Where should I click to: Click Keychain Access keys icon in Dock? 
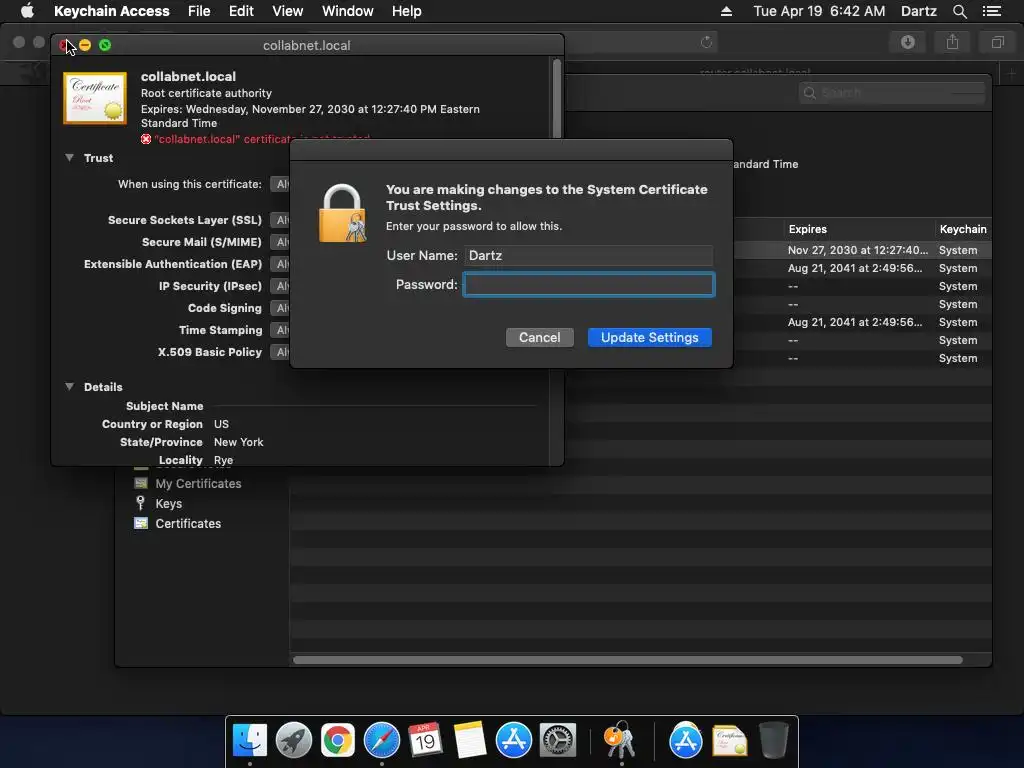620,741
